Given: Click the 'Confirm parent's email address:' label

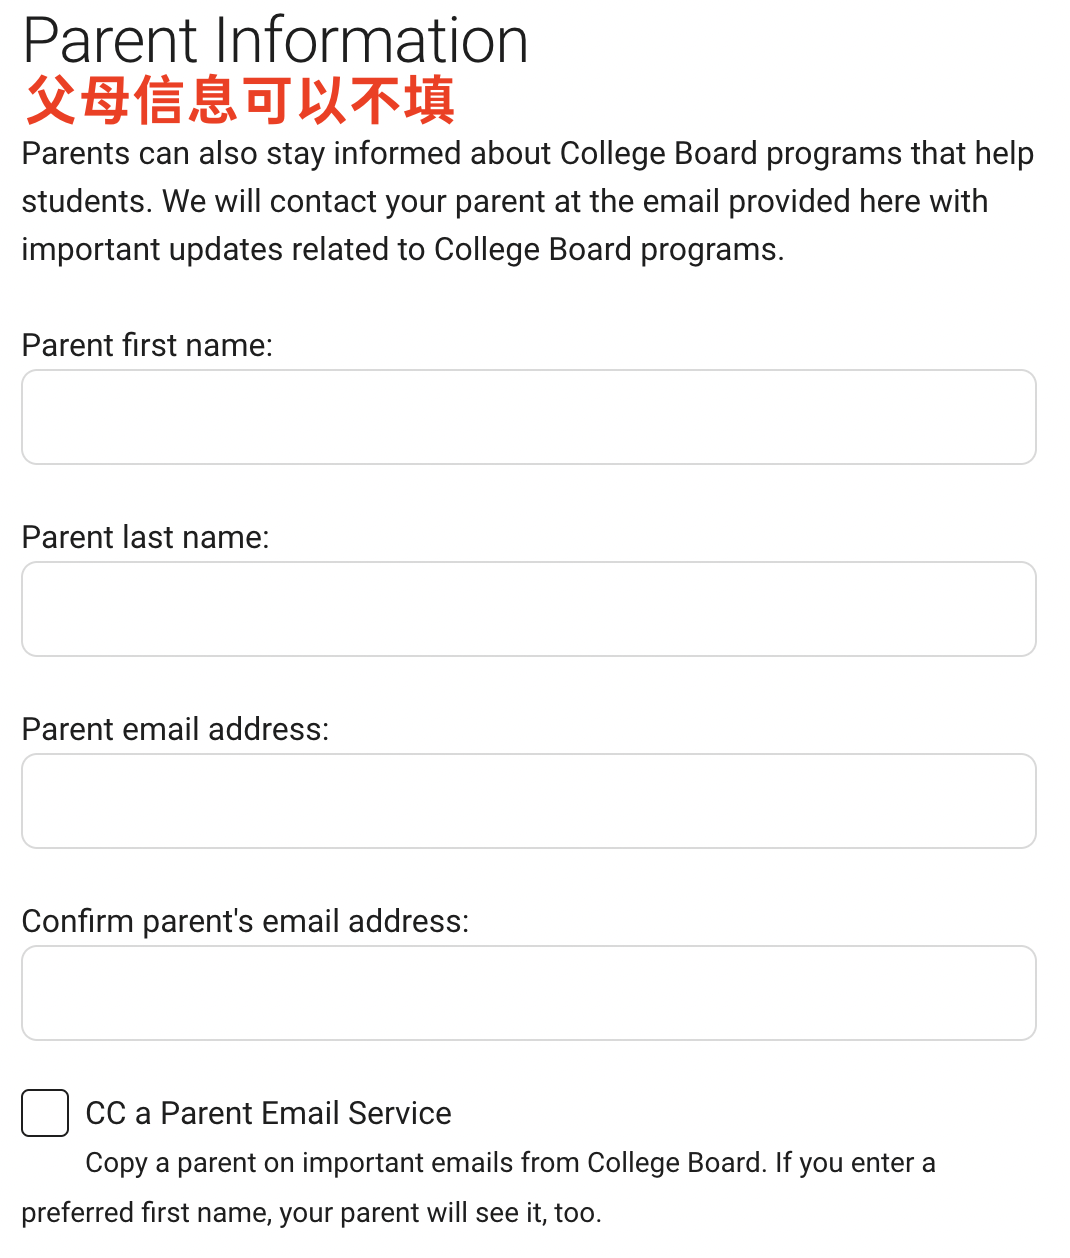Looking at the screenshot, I should point(245,921).
